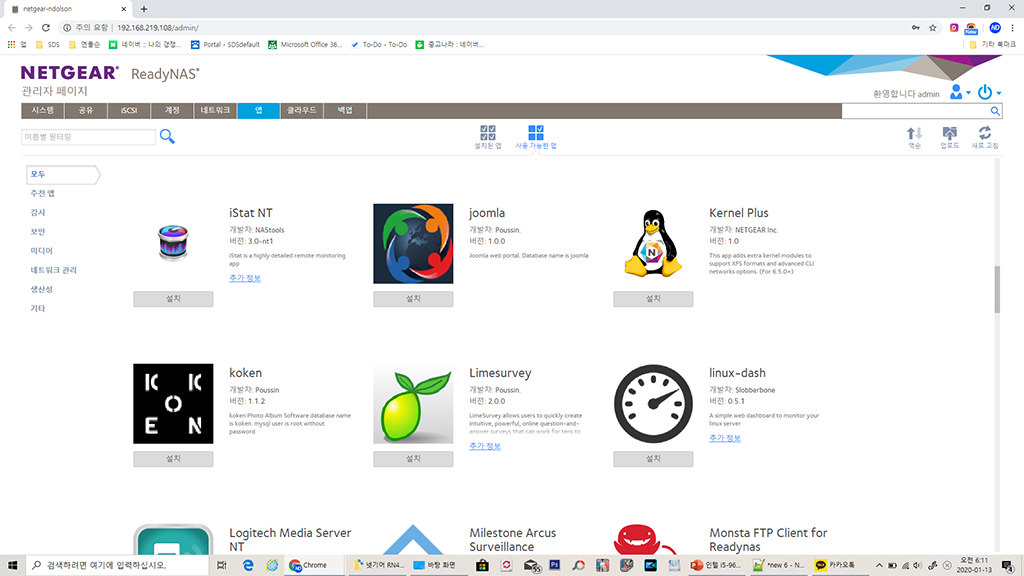Open Microsoft Store taskbar icon

coord(482,565)
